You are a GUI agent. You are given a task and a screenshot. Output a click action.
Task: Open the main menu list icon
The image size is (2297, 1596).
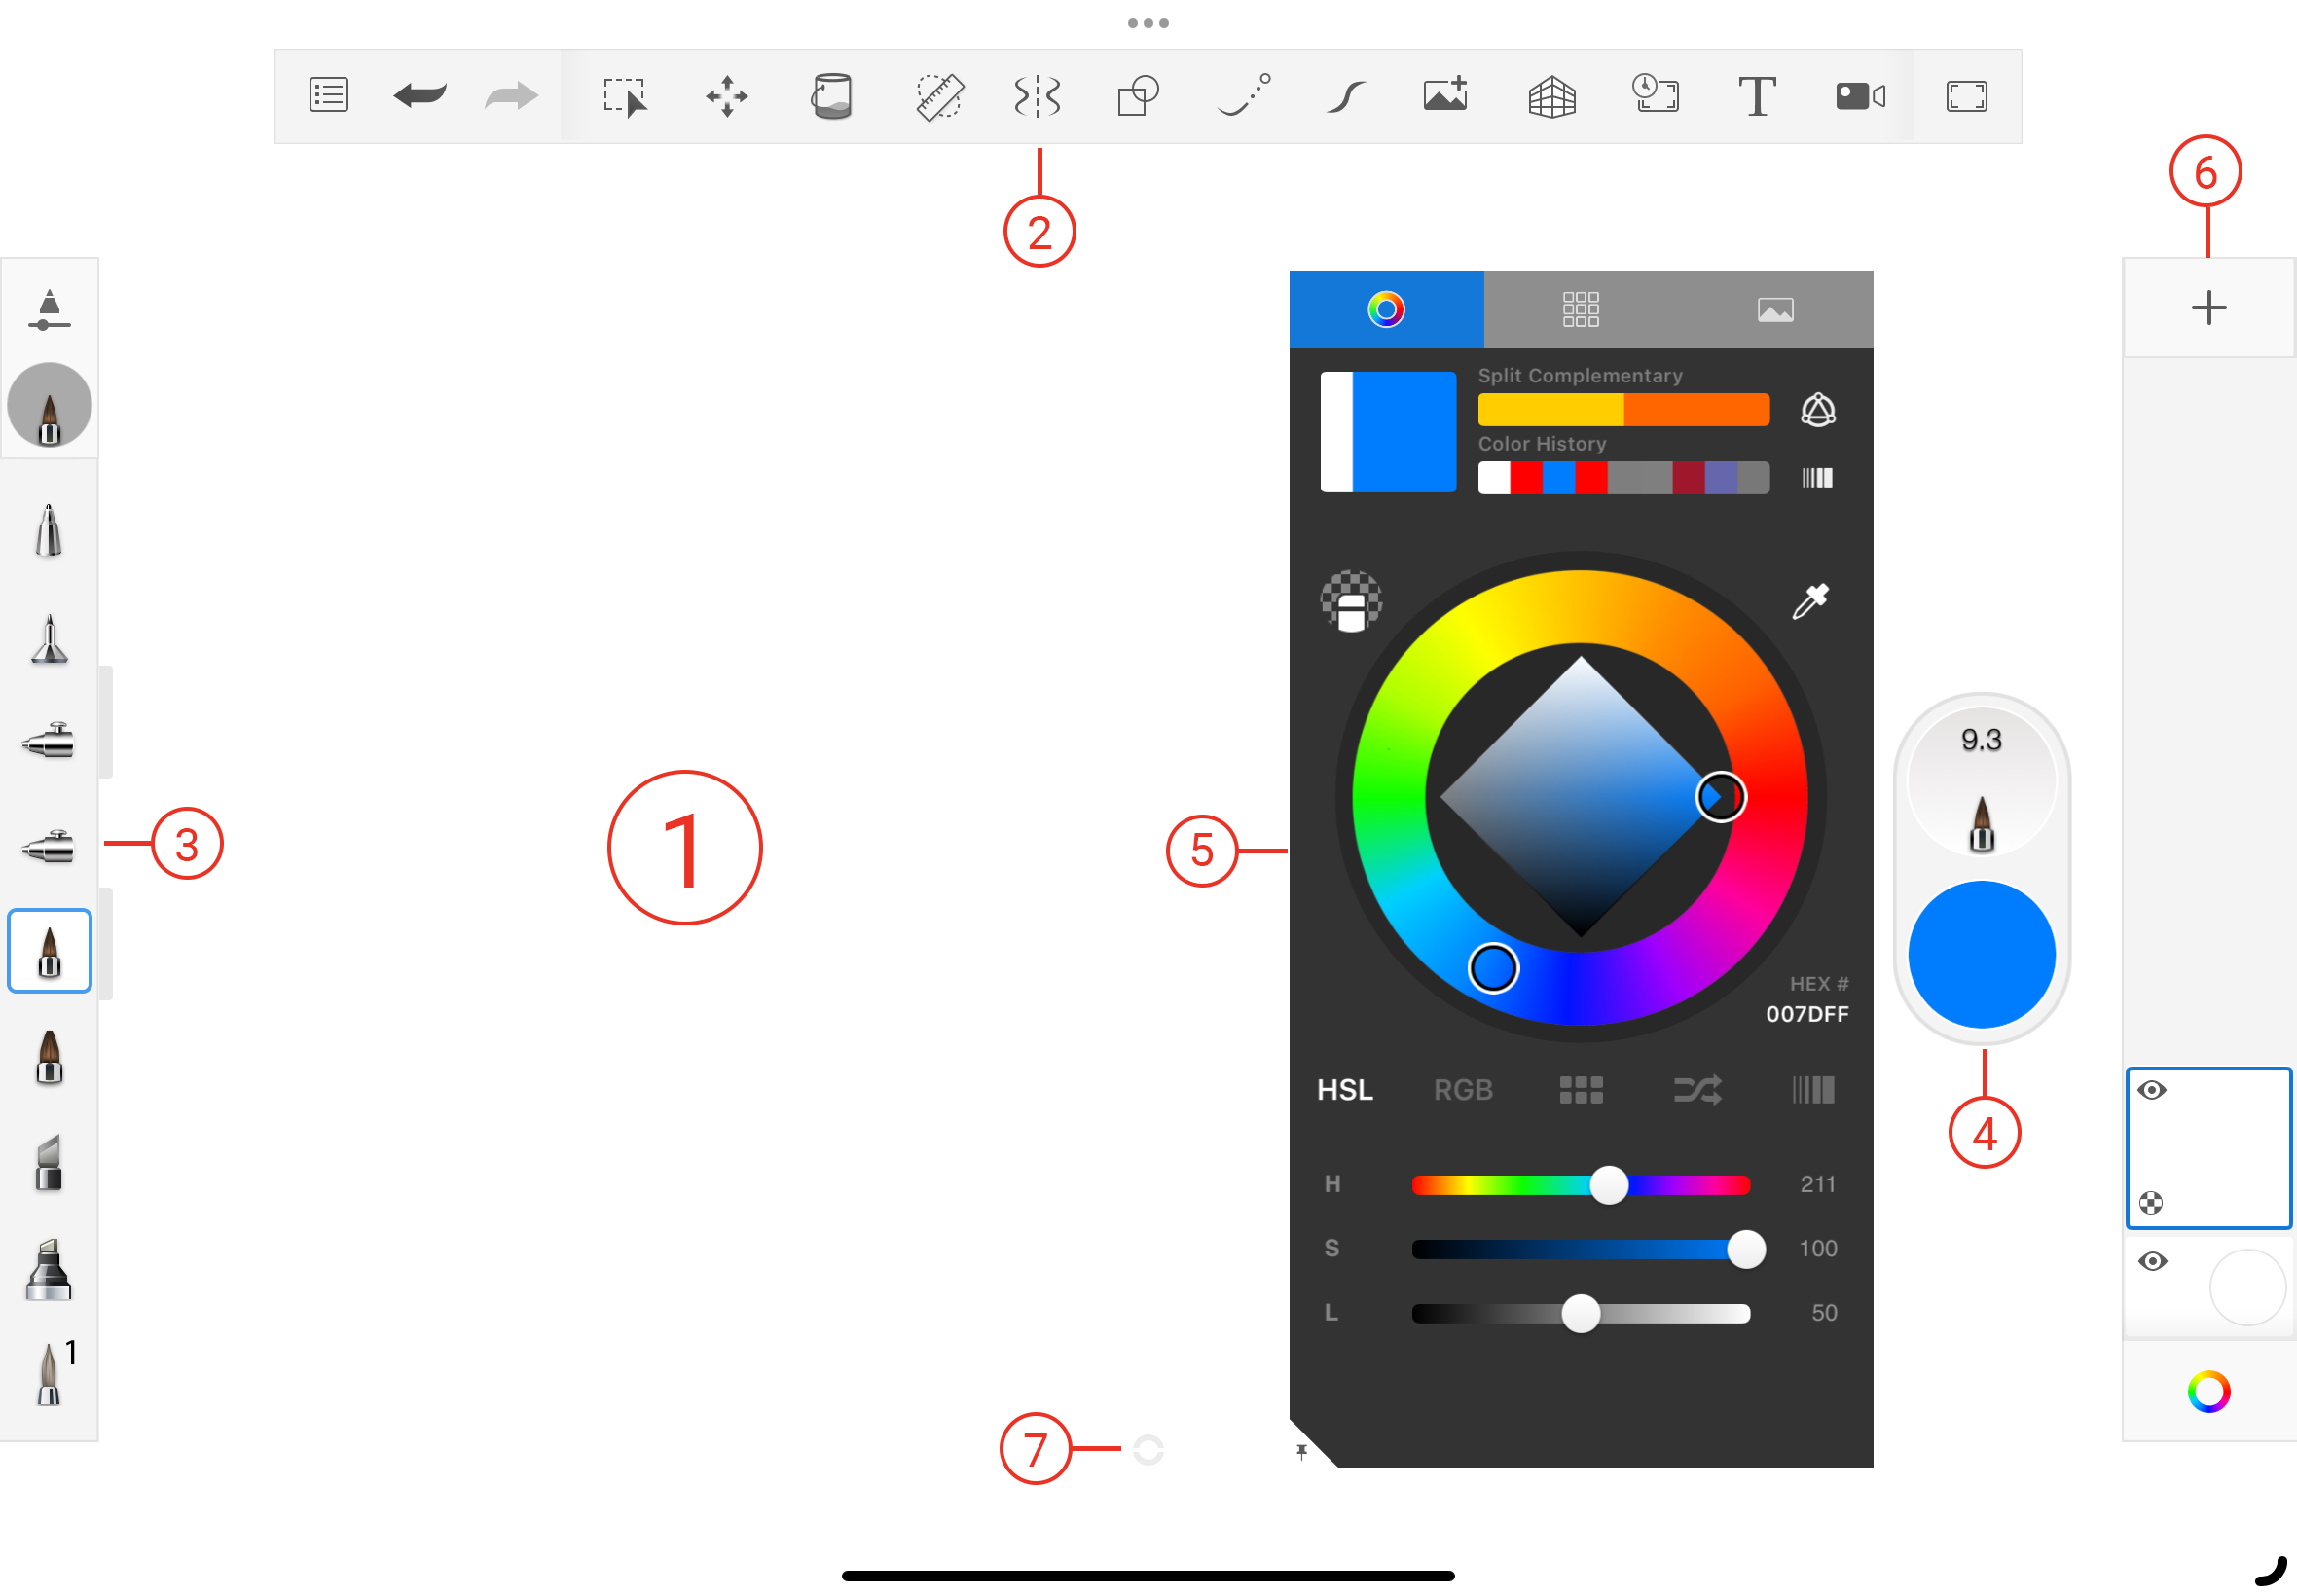coord(328,96)
